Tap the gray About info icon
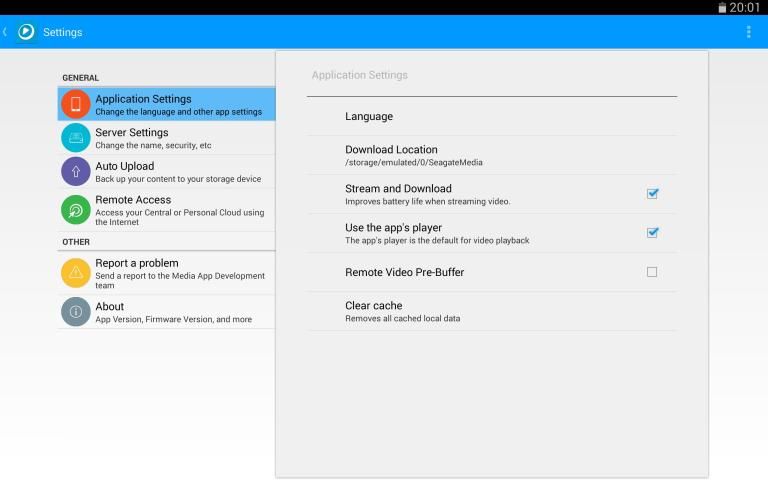The height and width of the screenshot is (480, 768). [x=76, y=312]
